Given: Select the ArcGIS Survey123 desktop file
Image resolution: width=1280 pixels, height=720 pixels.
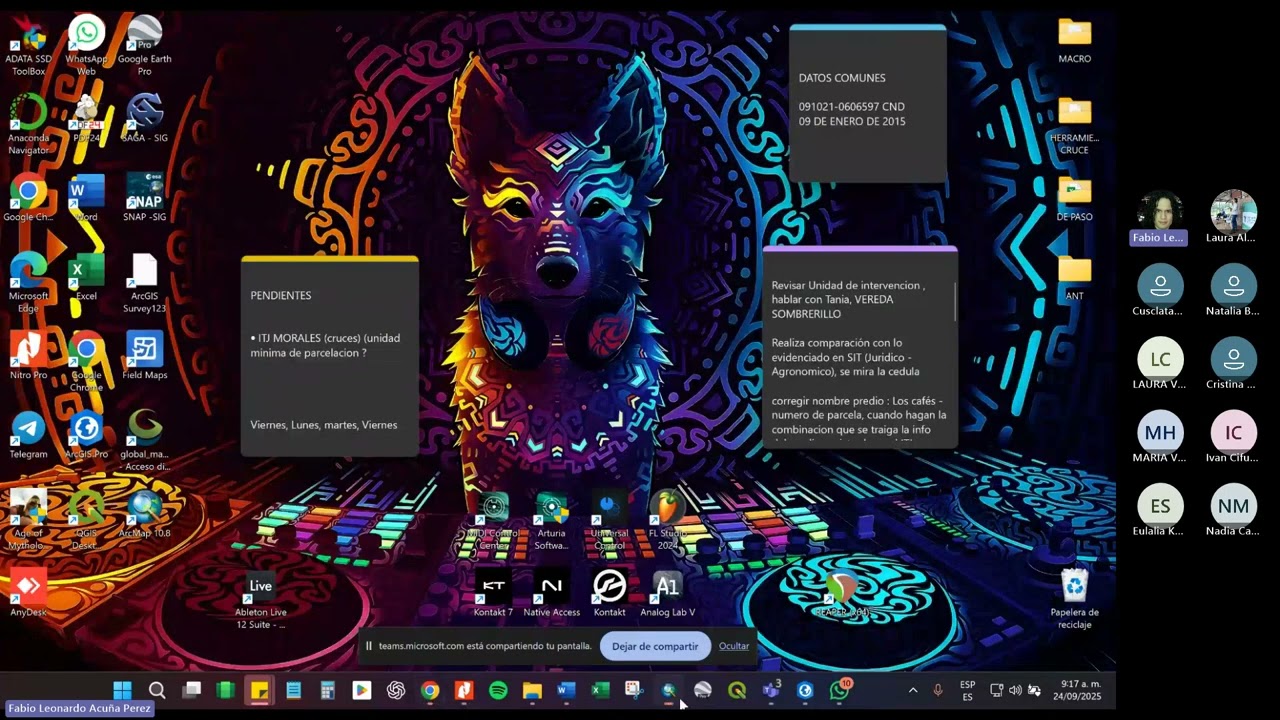Looking at the screenshot, I should 145,282.
